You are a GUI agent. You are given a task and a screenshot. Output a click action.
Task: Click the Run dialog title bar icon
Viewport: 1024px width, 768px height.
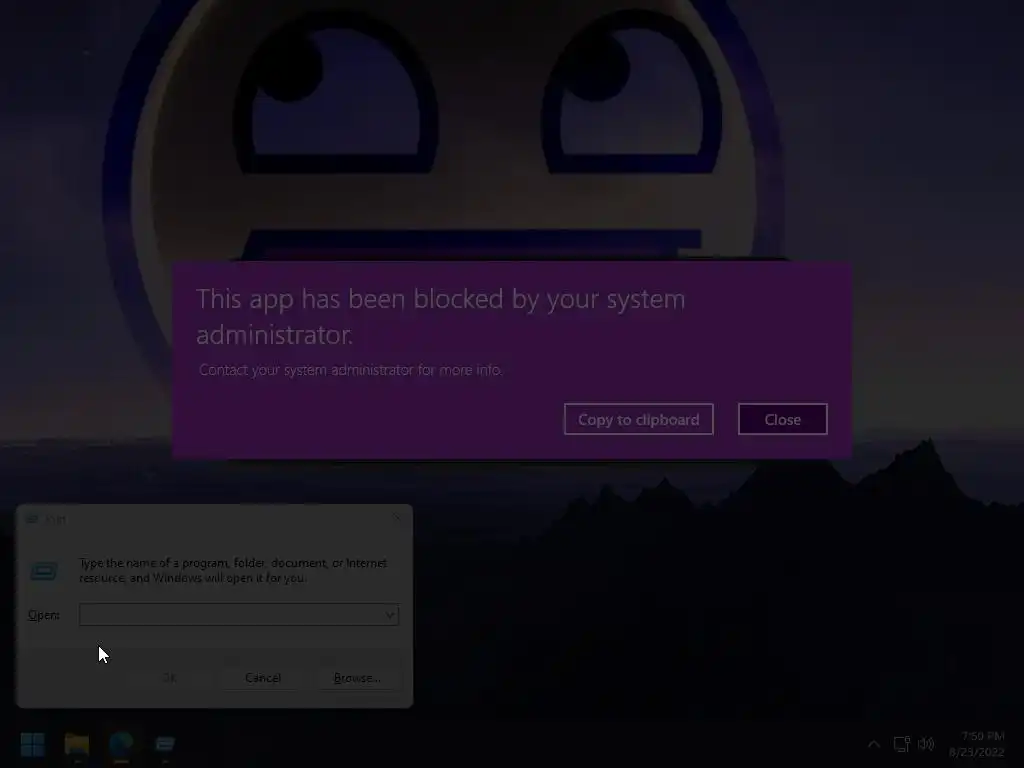(31, 519)
